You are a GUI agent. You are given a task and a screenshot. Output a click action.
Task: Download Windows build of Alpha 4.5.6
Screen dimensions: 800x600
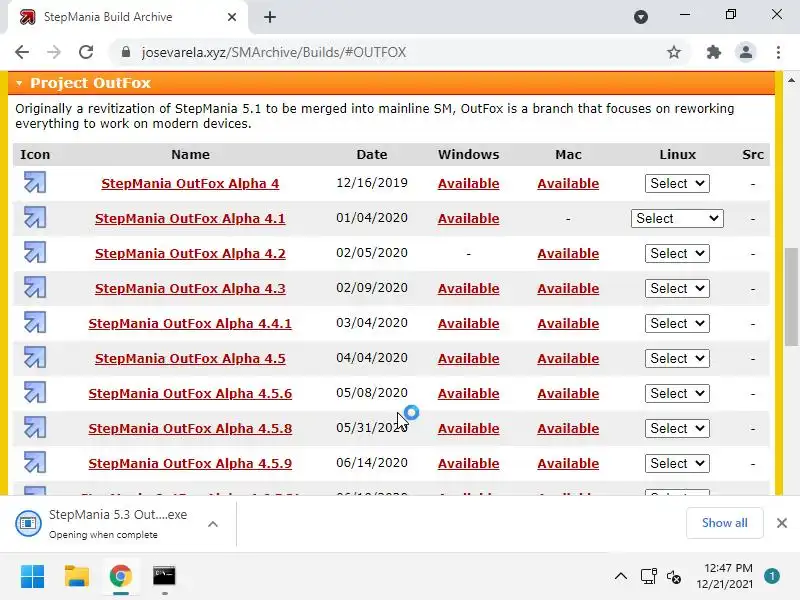coord(468,393)
